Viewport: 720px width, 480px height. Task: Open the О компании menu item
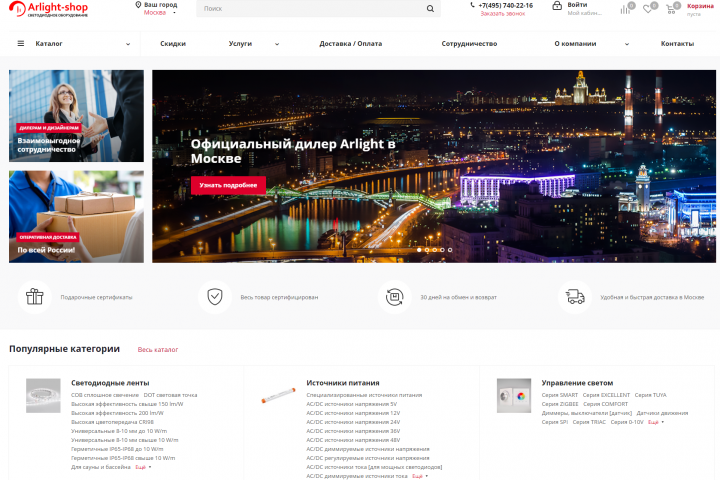pyautogui.click(x=575, y=44)
